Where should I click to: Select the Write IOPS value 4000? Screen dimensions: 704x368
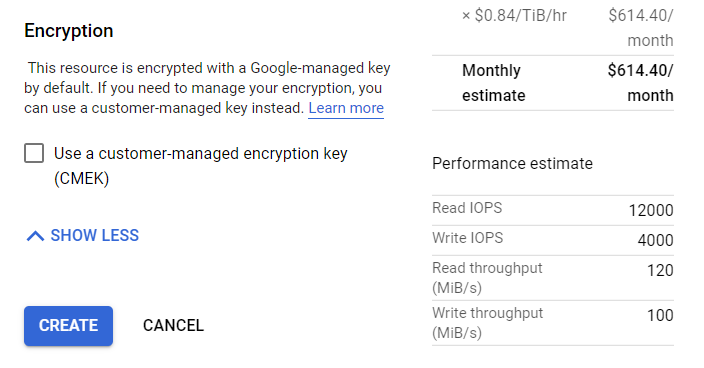(x=655, y=241)
